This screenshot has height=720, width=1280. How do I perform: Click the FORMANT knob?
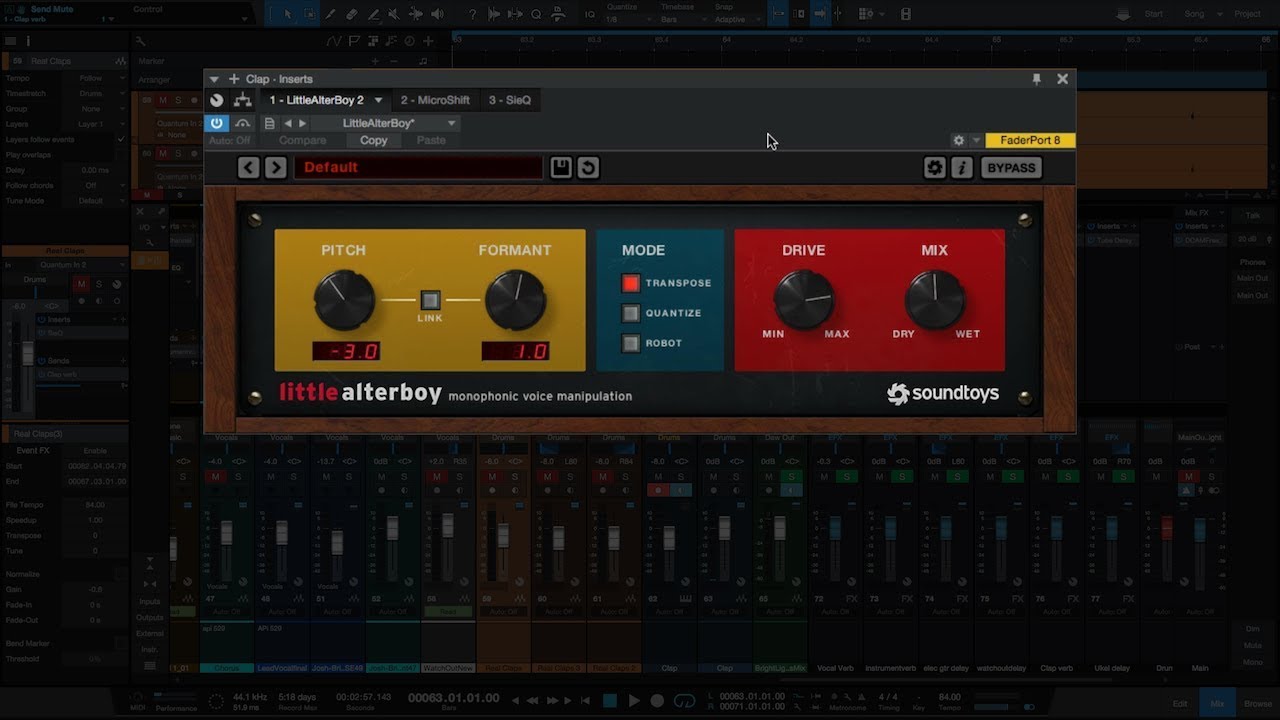(x=515, y=299)
